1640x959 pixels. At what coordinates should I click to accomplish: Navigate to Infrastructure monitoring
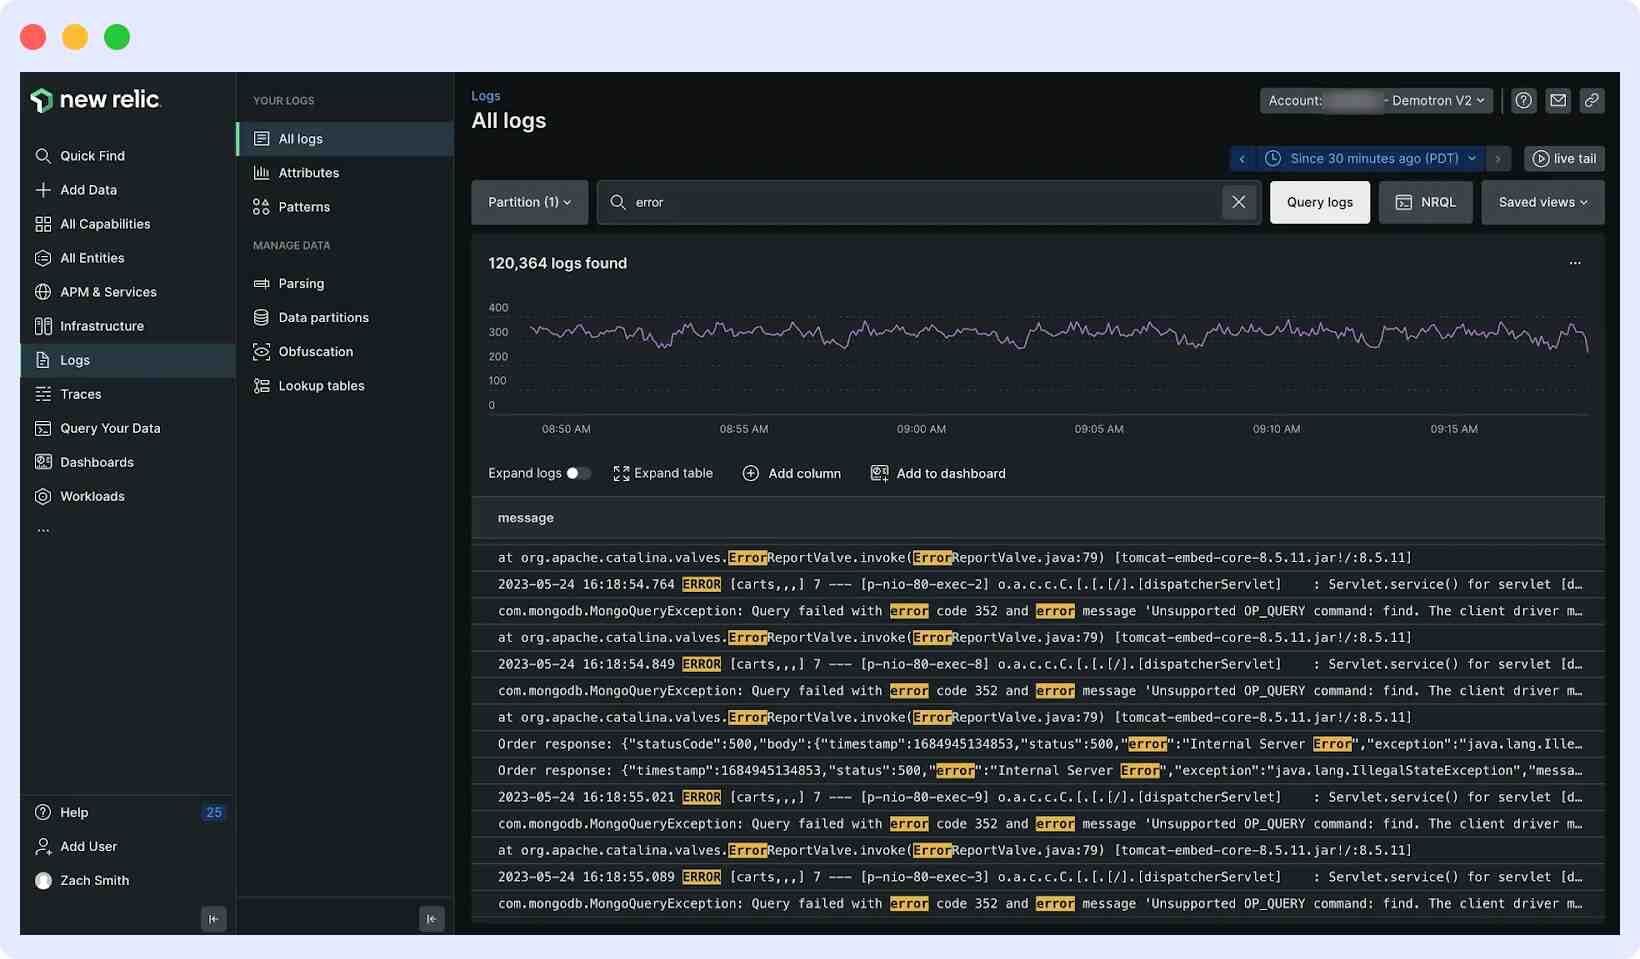coord(101,326)
